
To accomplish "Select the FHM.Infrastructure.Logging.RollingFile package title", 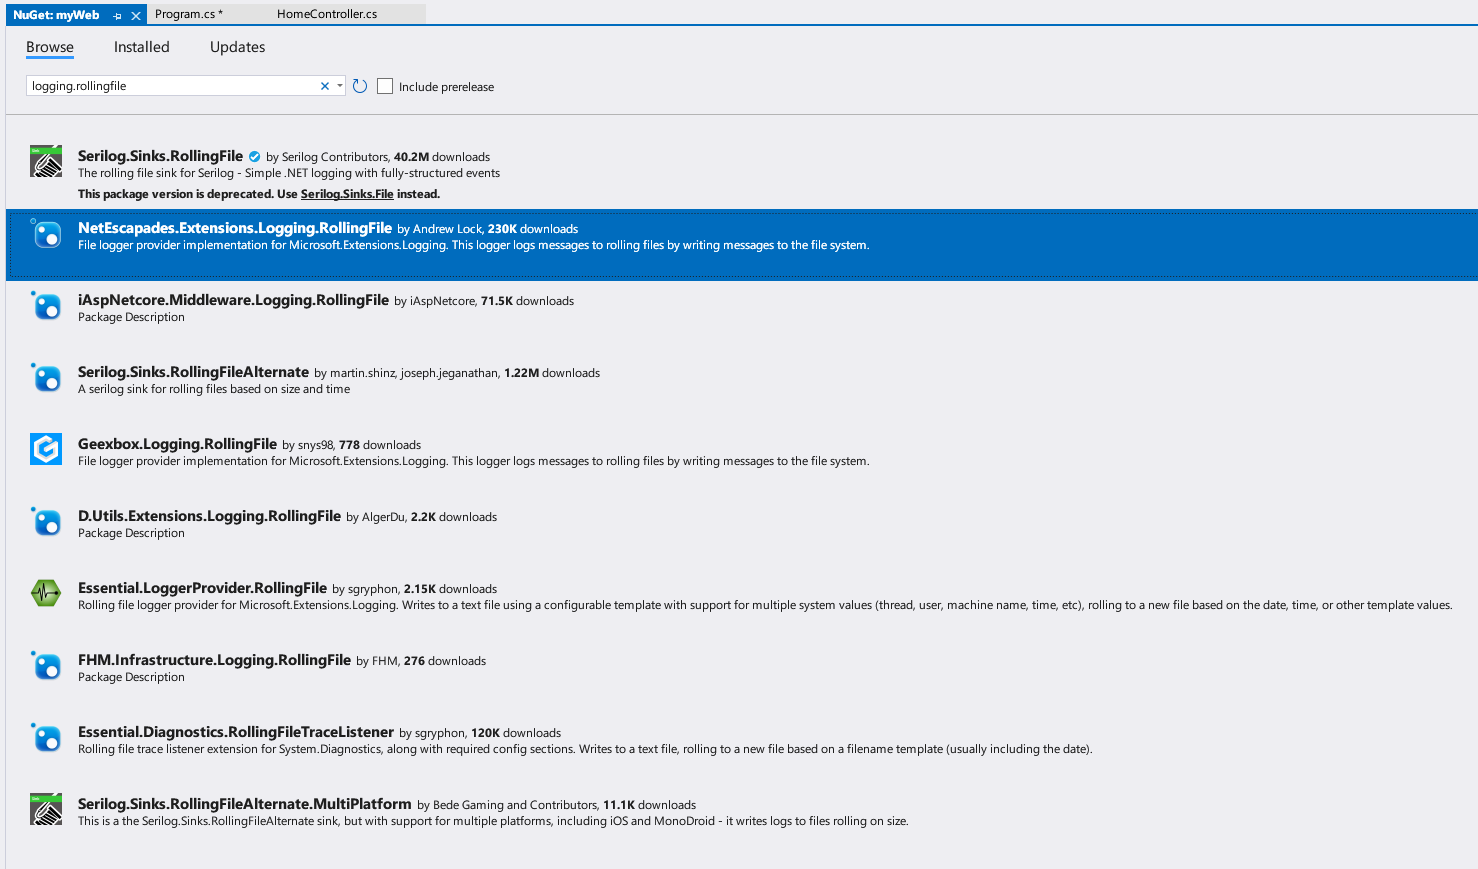I will click(x=214, y=660).
